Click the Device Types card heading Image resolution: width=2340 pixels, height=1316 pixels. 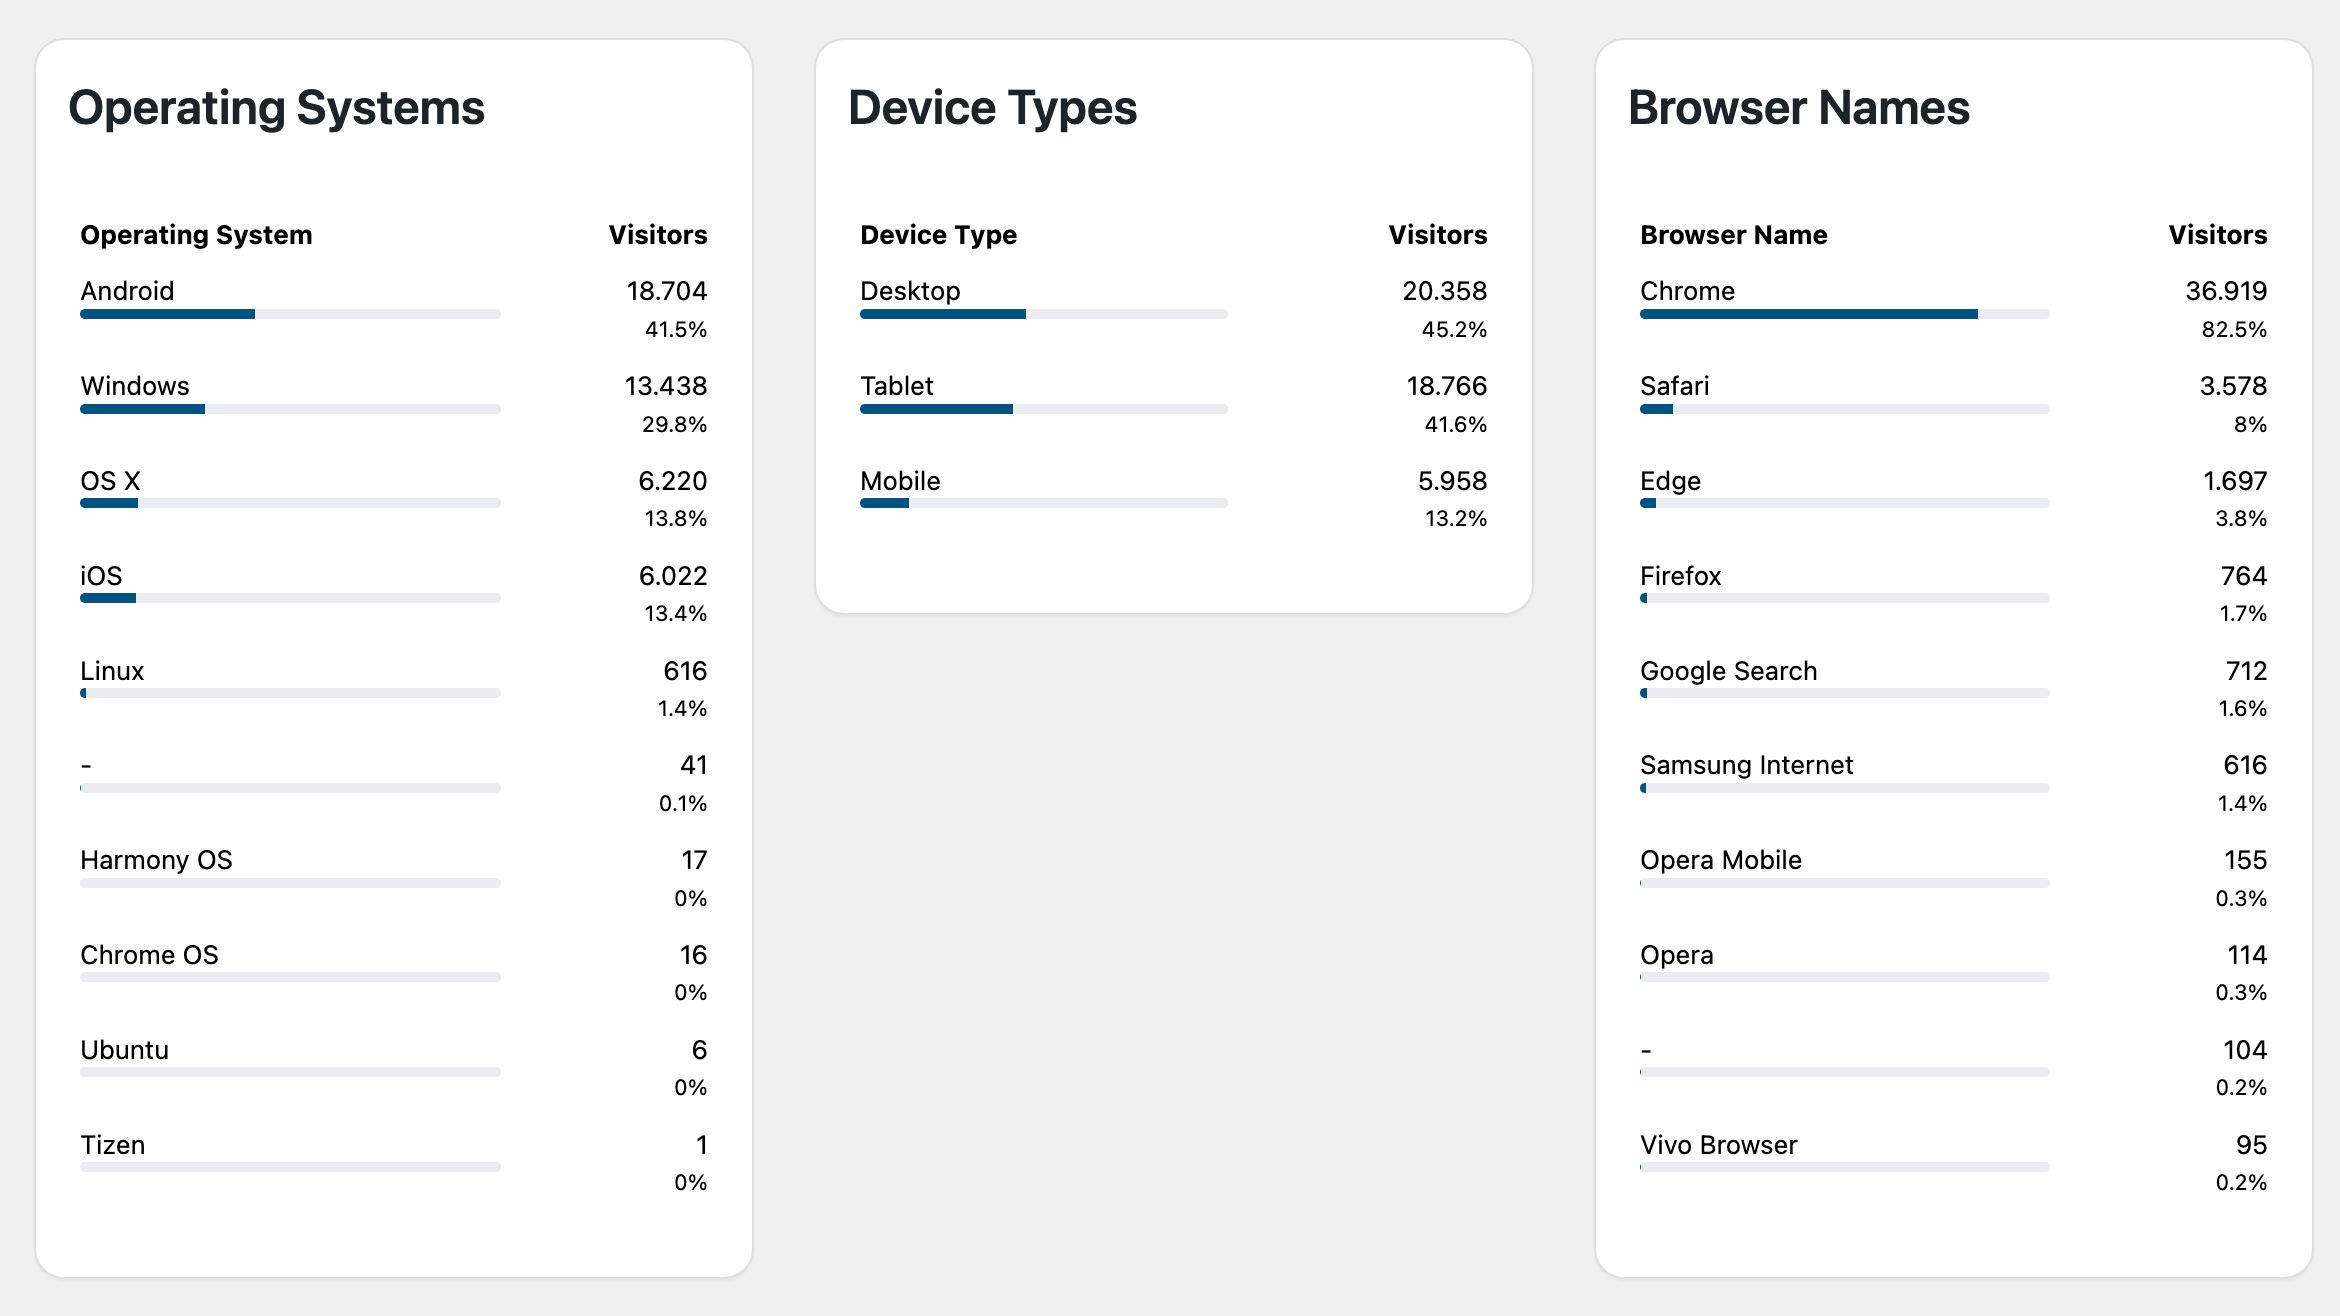point(992,108)
